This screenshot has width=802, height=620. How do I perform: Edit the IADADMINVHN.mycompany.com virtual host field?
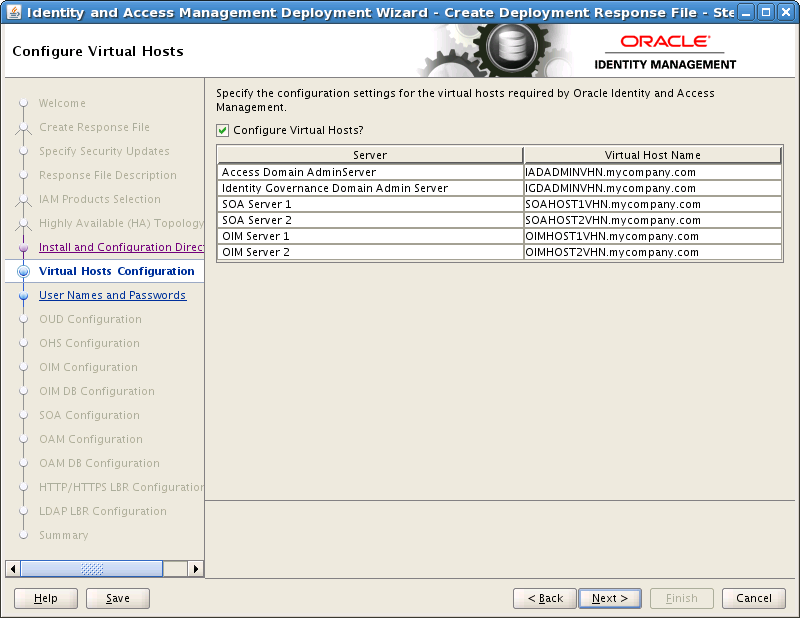click(653, 172)
